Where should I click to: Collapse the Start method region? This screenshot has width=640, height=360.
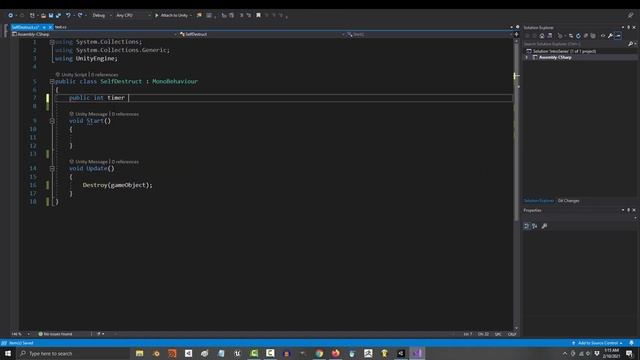52,121
